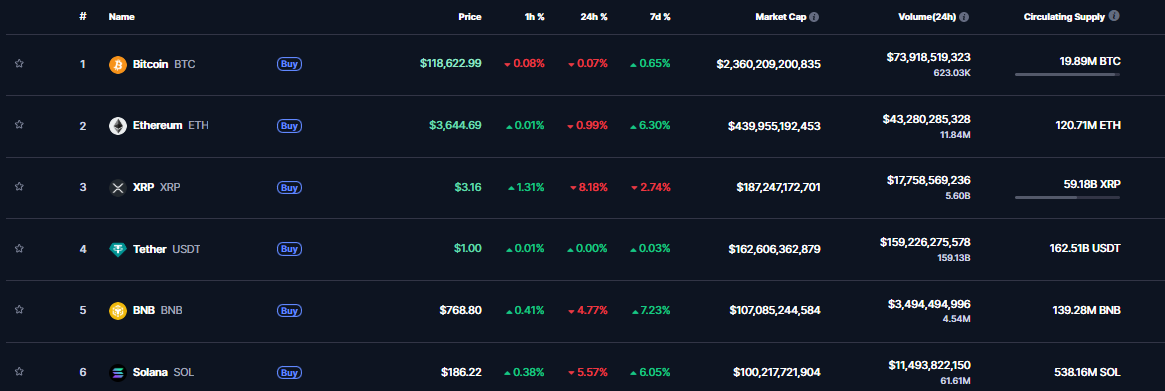Sort the table by Price column header
The image size is (1165, 391).
tap(470, 16)
